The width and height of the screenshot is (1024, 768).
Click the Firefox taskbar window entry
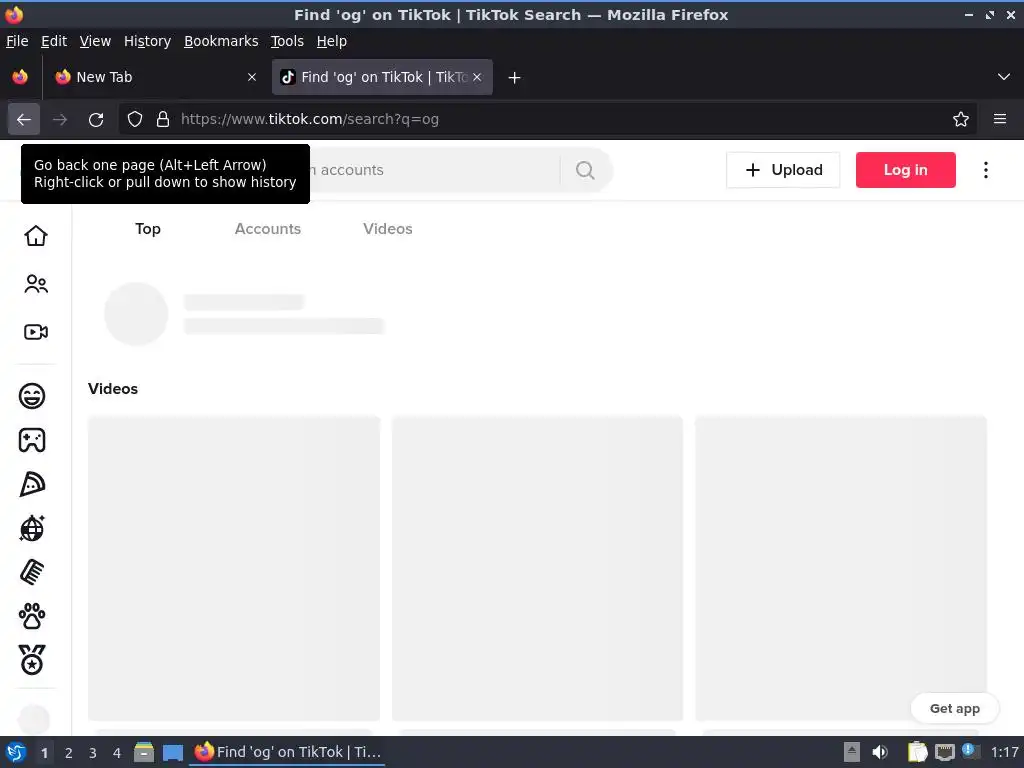click(287, 752)
